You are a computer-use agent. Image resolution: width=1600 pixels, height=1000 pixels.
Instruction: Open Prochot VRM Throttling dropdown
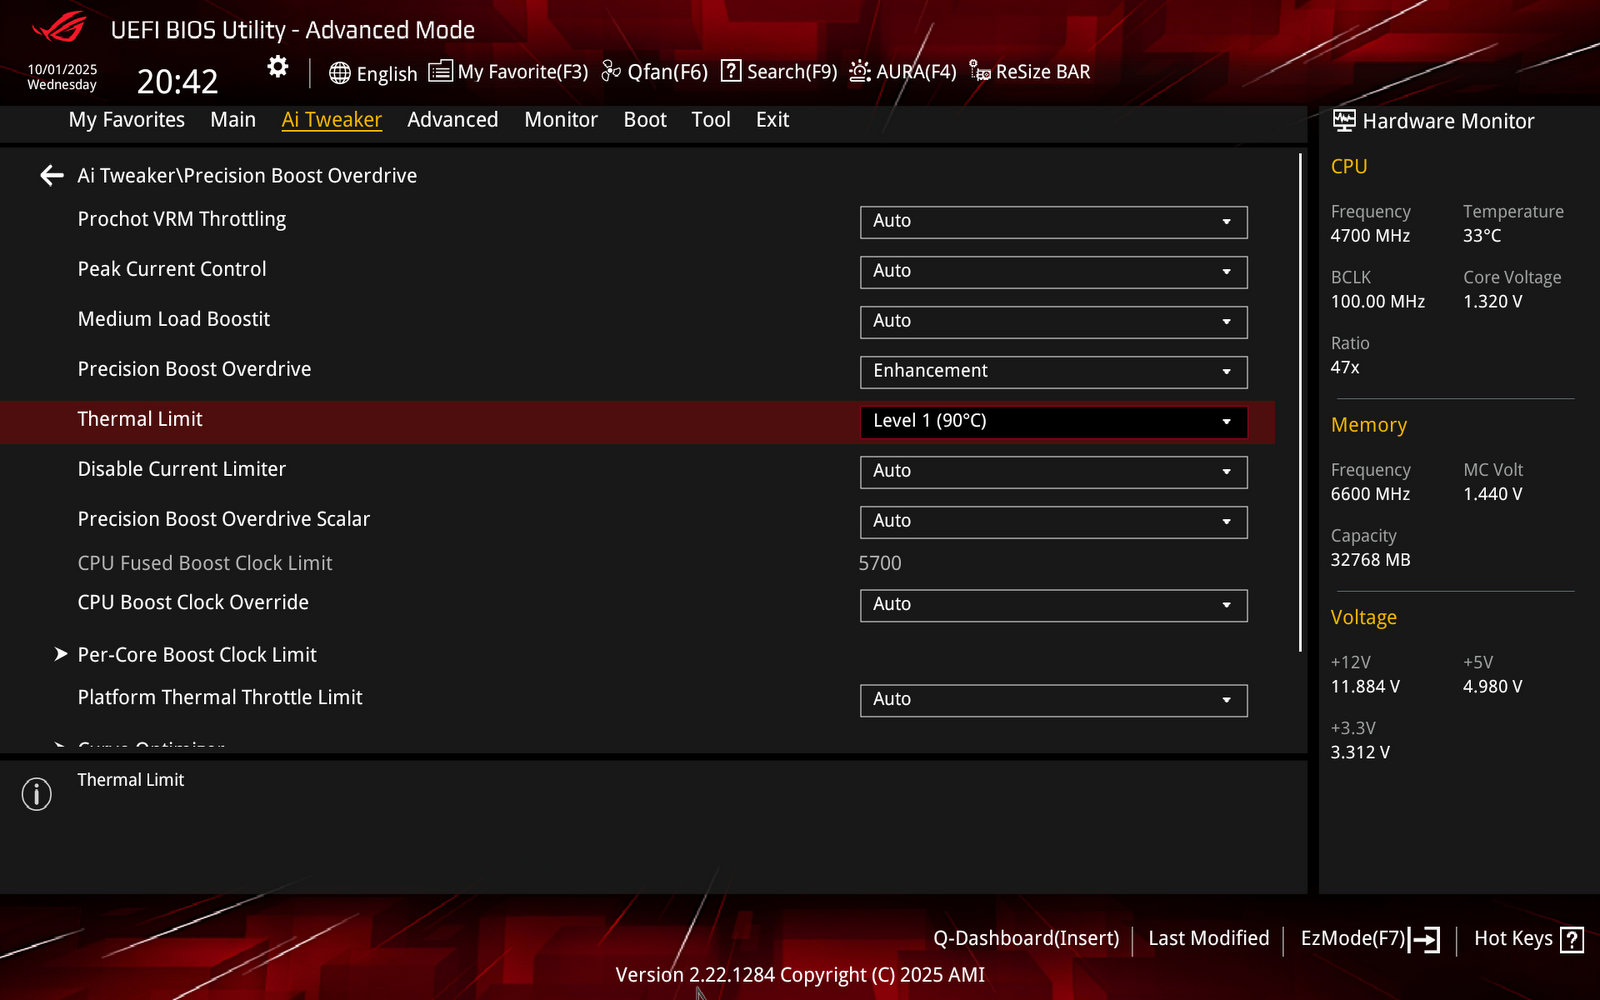tap(1053, 221)
